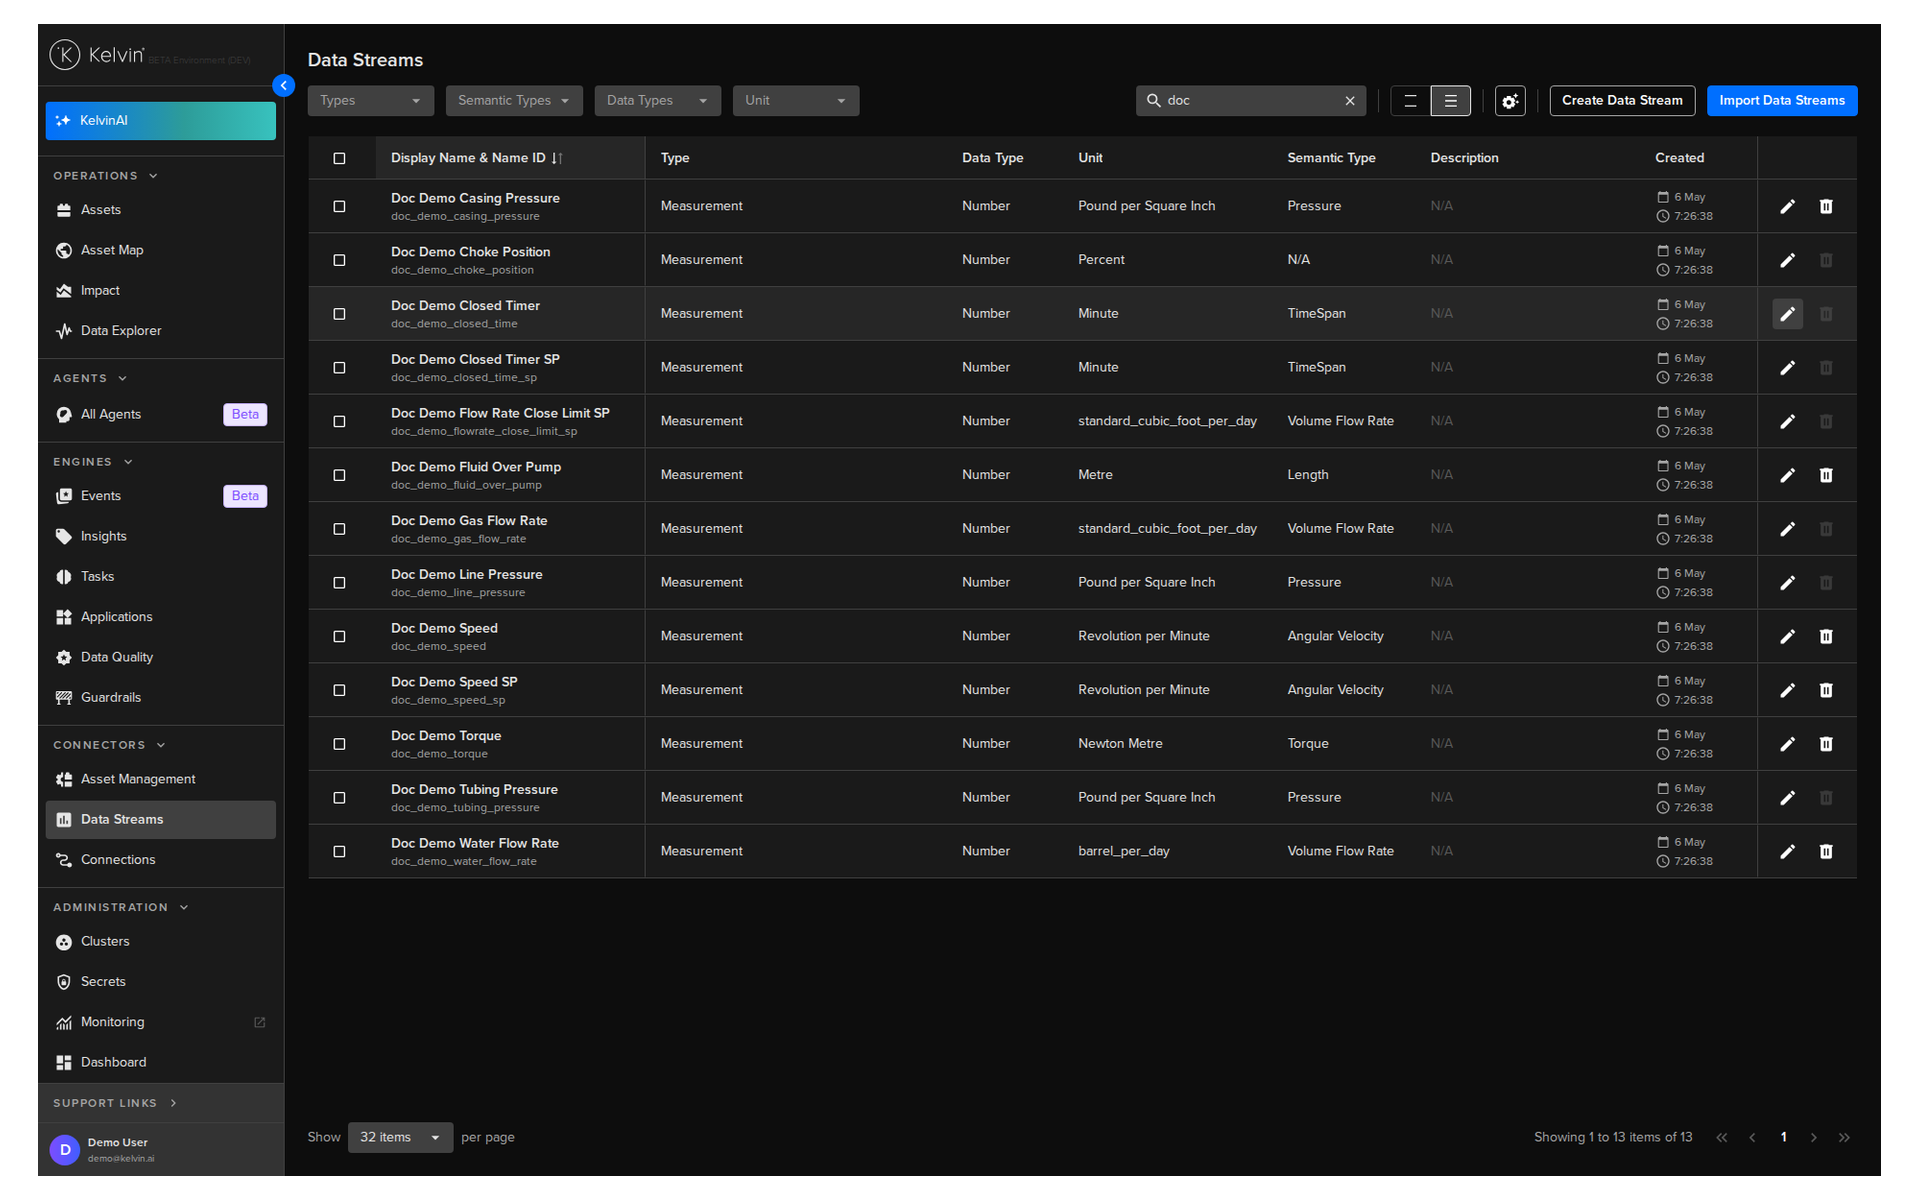Collapse the Agents sidebar section
Image resolution: width=1920 pixels, height=1200 pixels.
(x=90, y=379)
